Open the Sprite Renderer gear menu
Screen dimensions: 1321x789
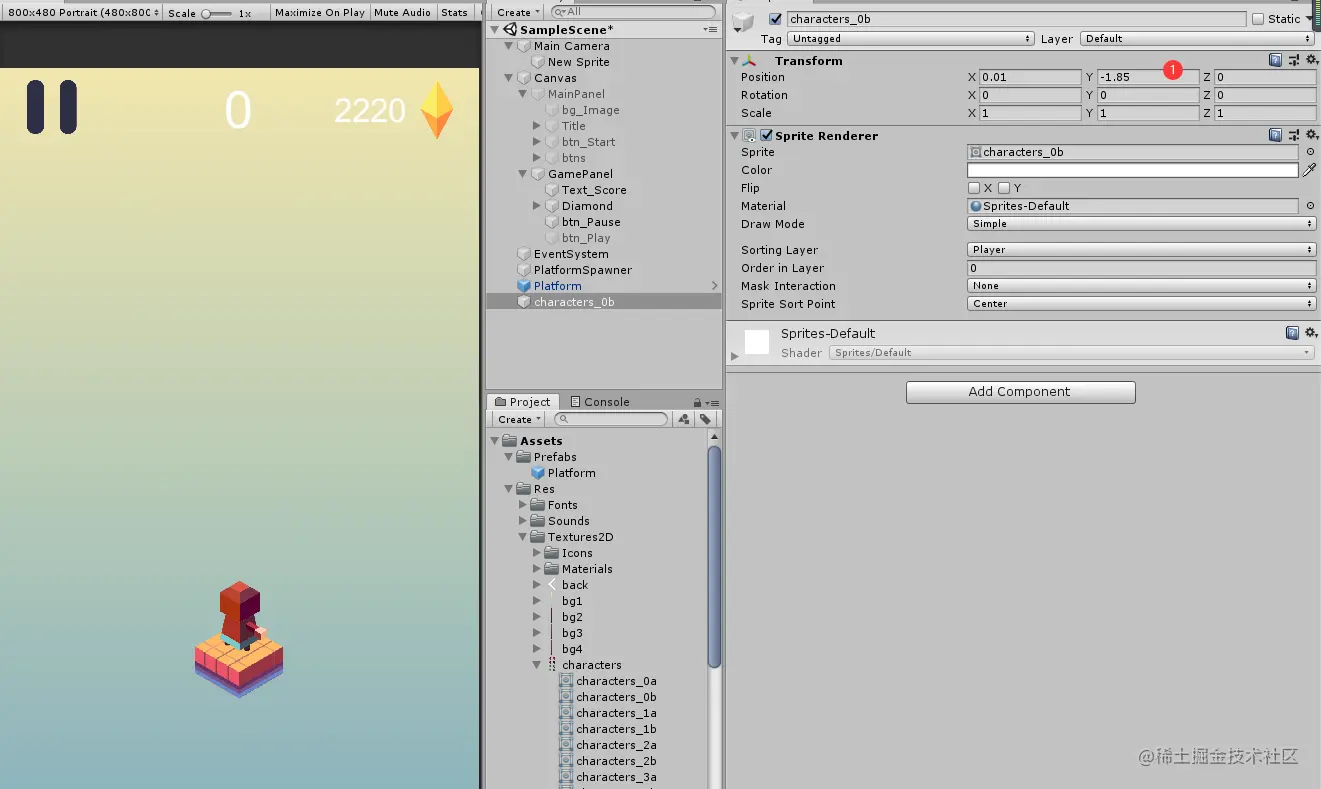pos(1311,135)
